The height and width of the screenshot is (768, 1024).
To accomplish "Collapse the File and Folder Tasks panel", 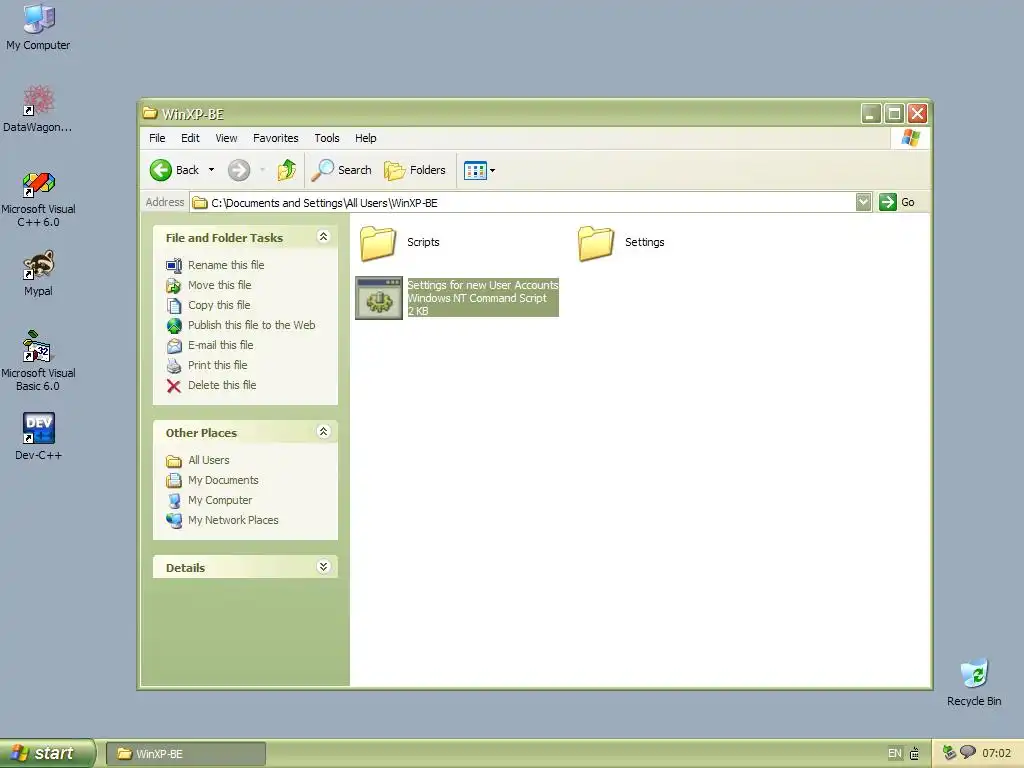I will click(323, 237).
